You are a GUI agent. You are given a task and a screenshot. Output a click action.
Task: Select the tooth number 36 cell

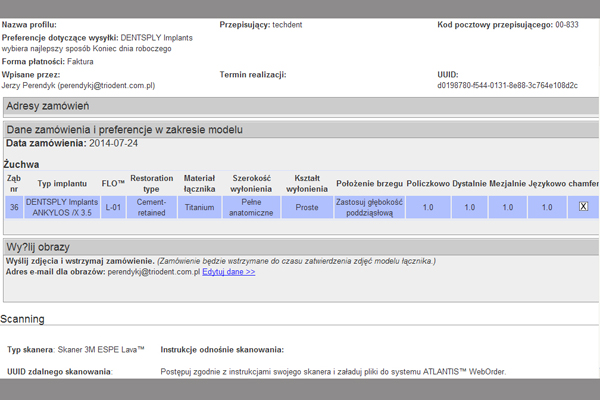14,207
